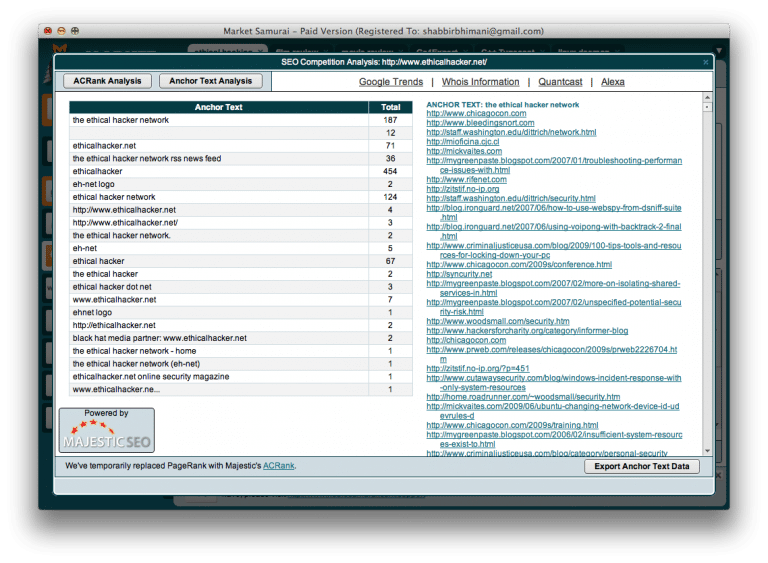Open the http://www.chicagocon.com link
Screen dimensions: 768x563
click(476, 113)
